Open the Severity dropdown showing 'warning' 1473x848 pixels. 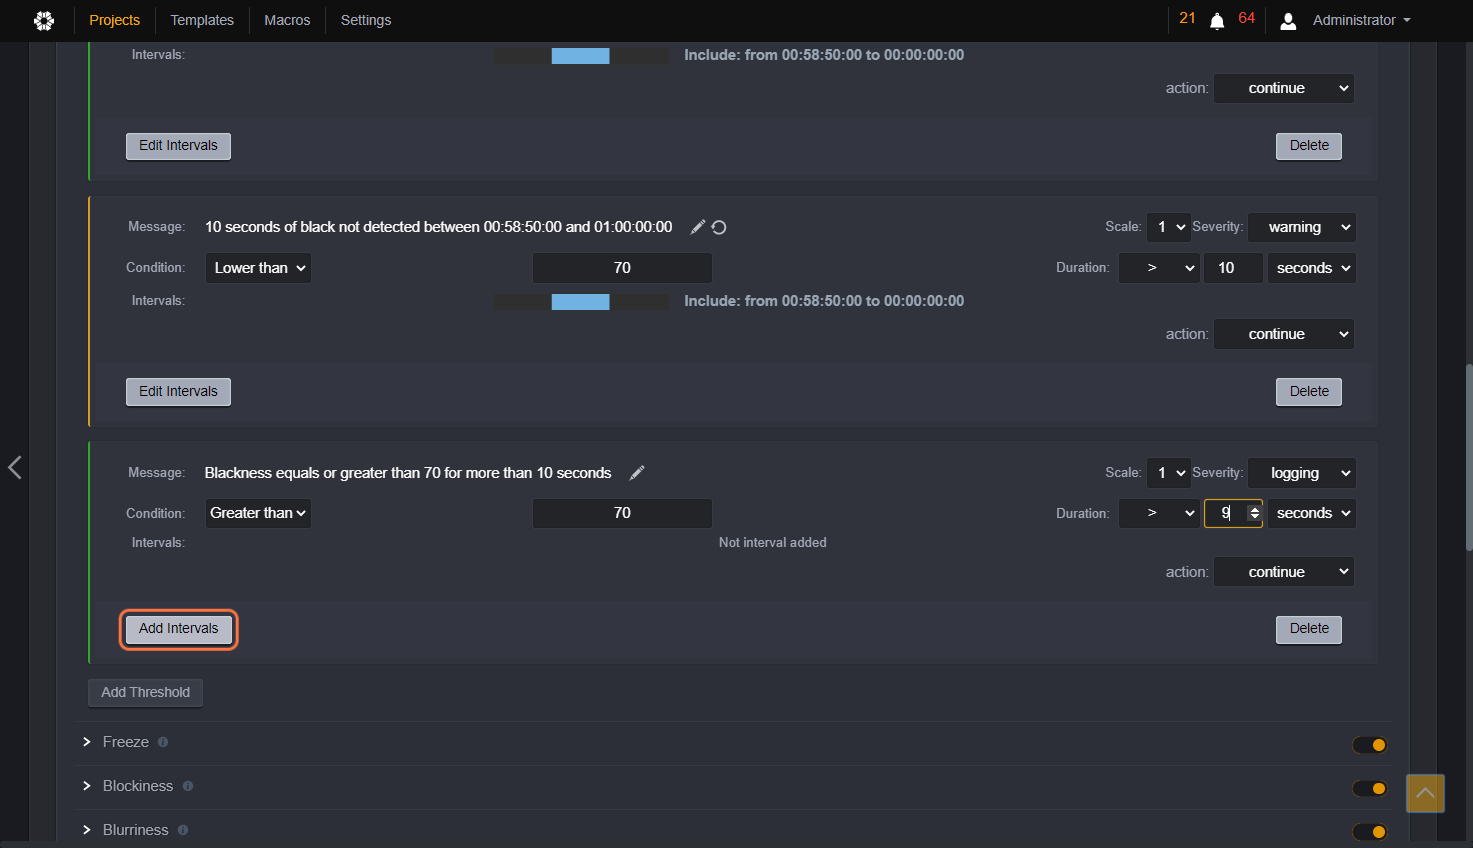[1301, 227]
